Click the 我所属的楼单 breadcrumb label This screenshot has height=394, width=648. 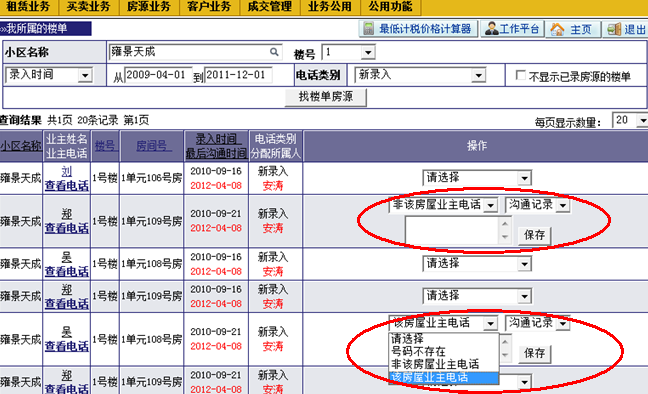36,29
